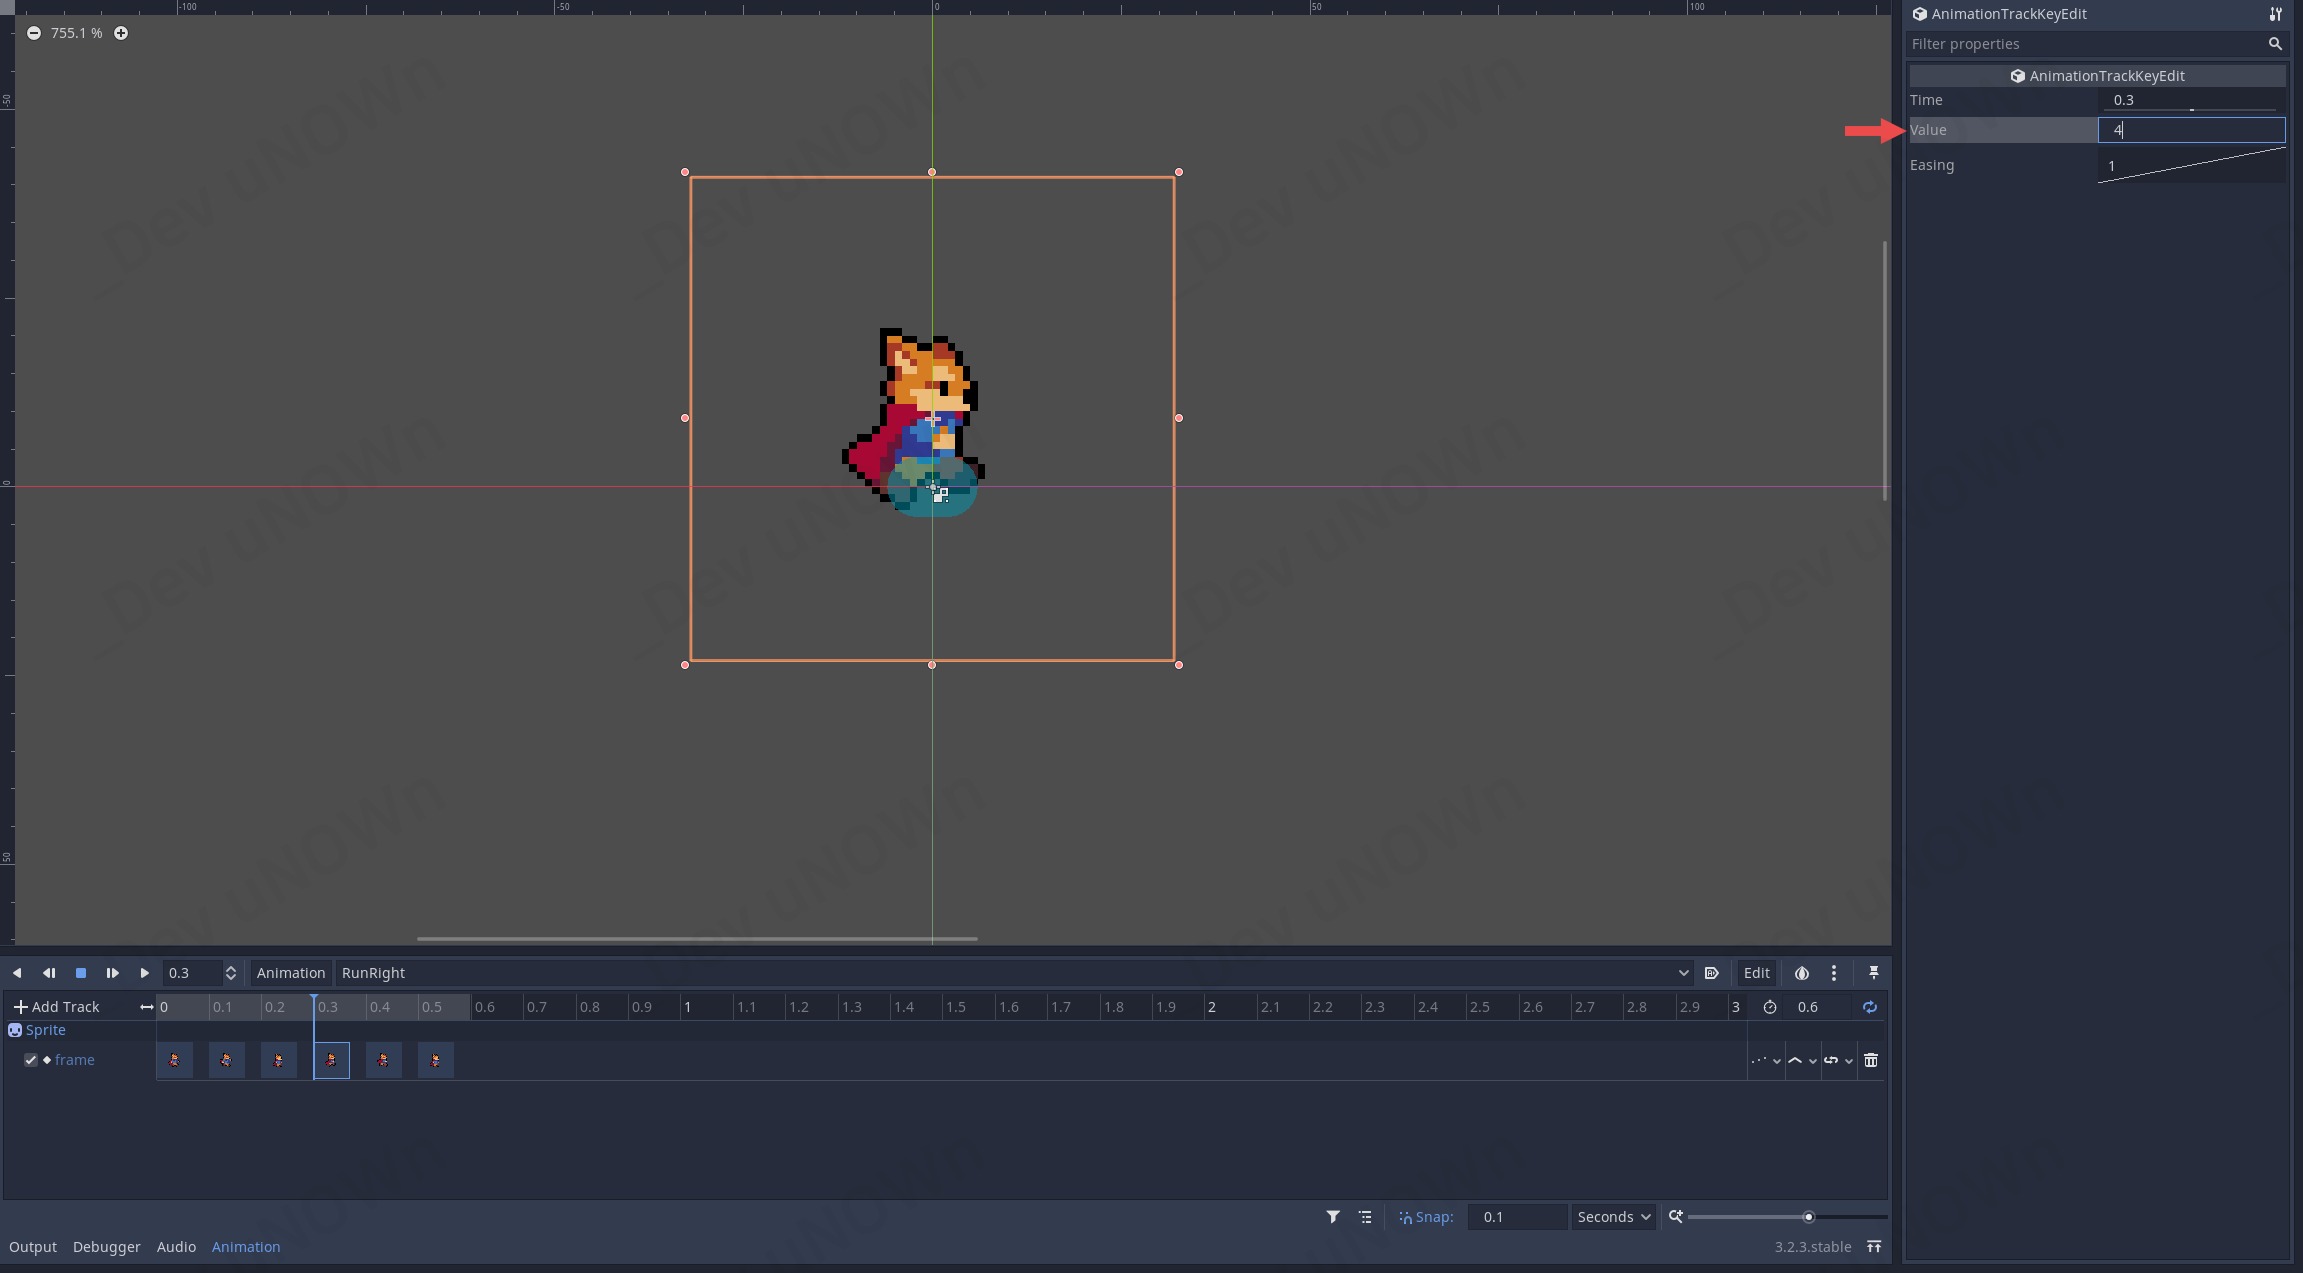Enable onion skinning icon
2303x1273 pixels.
[1801, 973]
